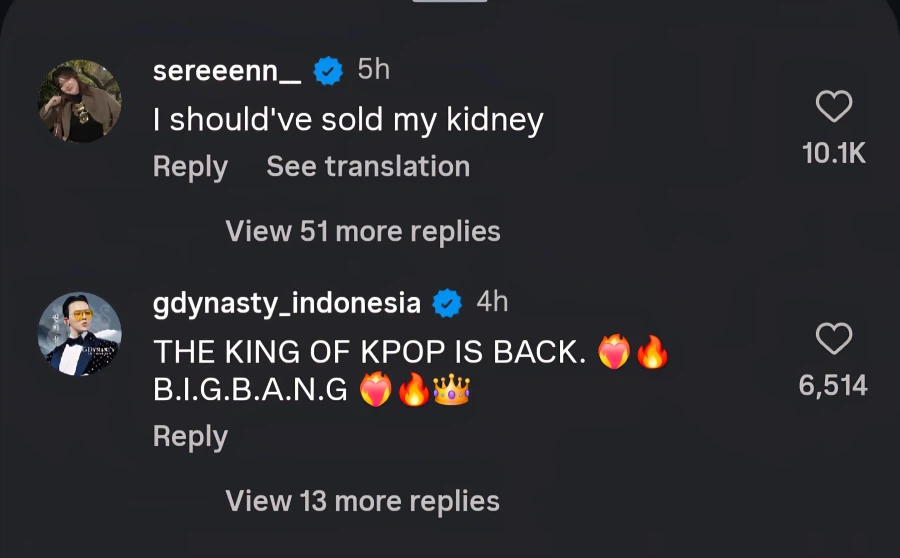Click the 10.1K like count
This screenshot has height=558, width=900.
click(x=834, y=153)
